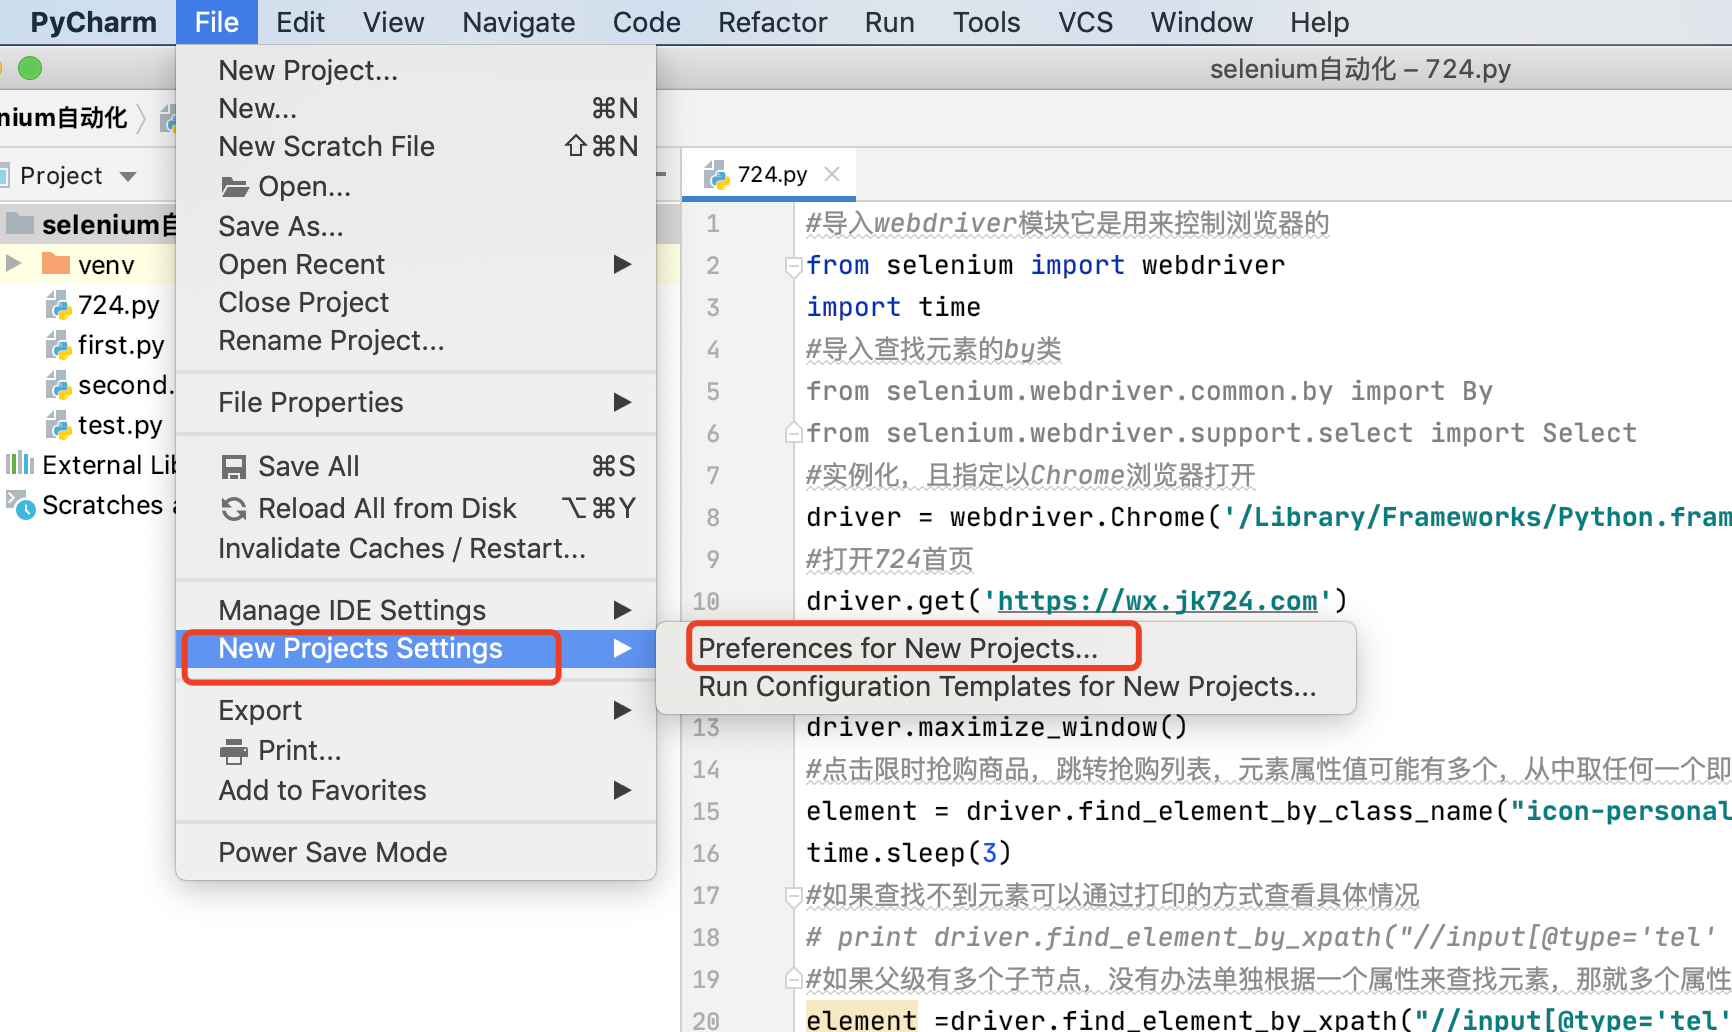Choose New Project... from File menu
Screen dimensions: 1732x1032
415,71
